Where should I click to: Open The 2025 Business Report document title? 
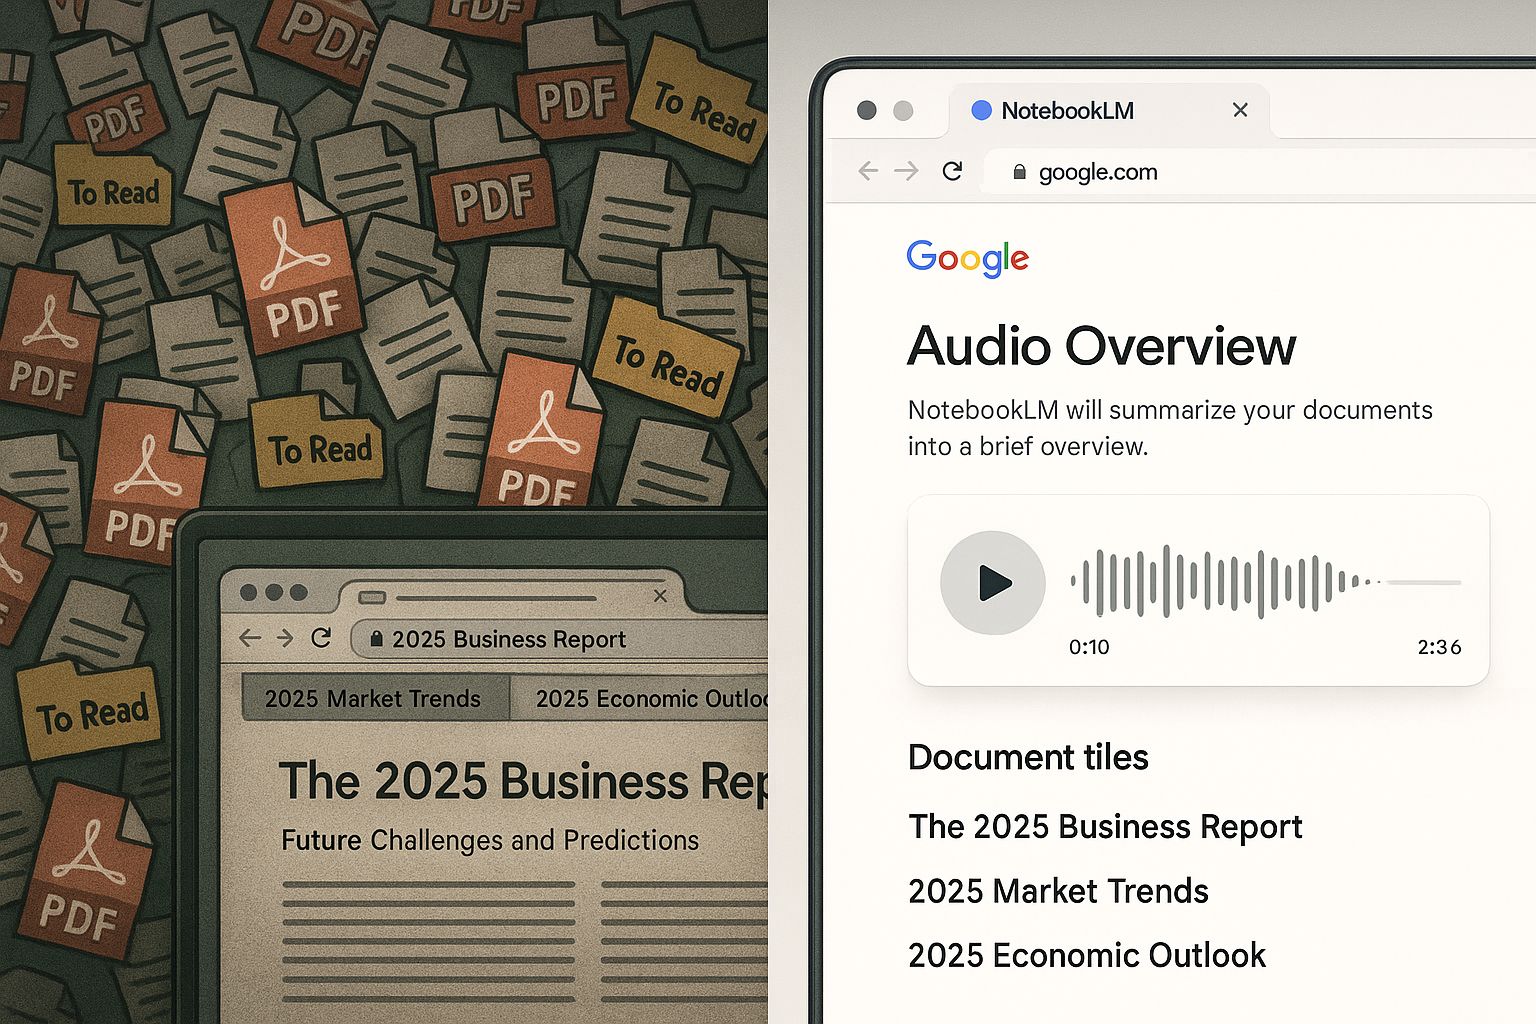click(x=1105, y=827)
